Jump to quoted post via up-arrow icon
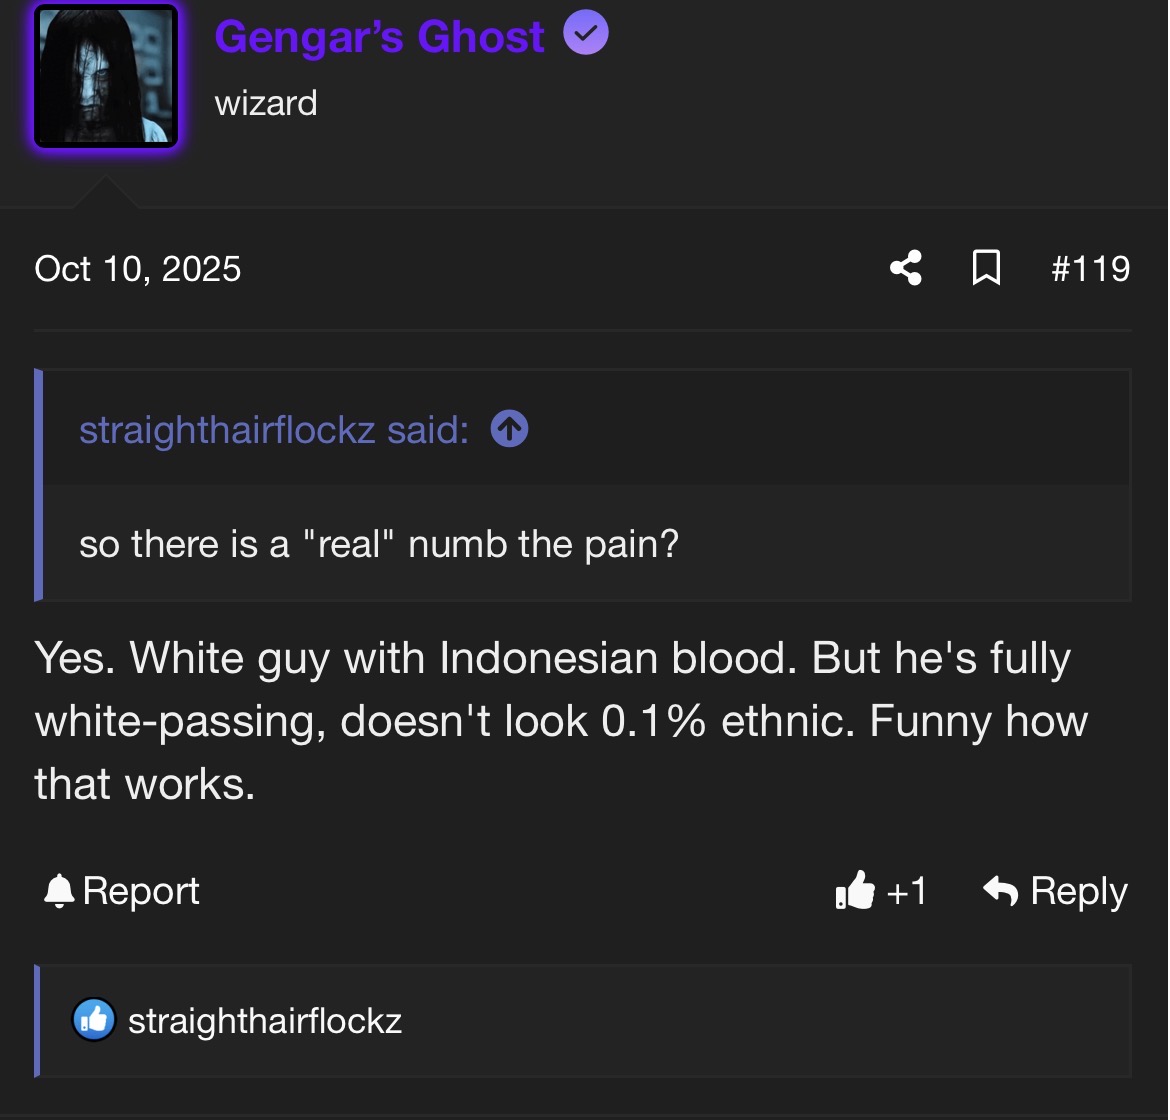 510,429
